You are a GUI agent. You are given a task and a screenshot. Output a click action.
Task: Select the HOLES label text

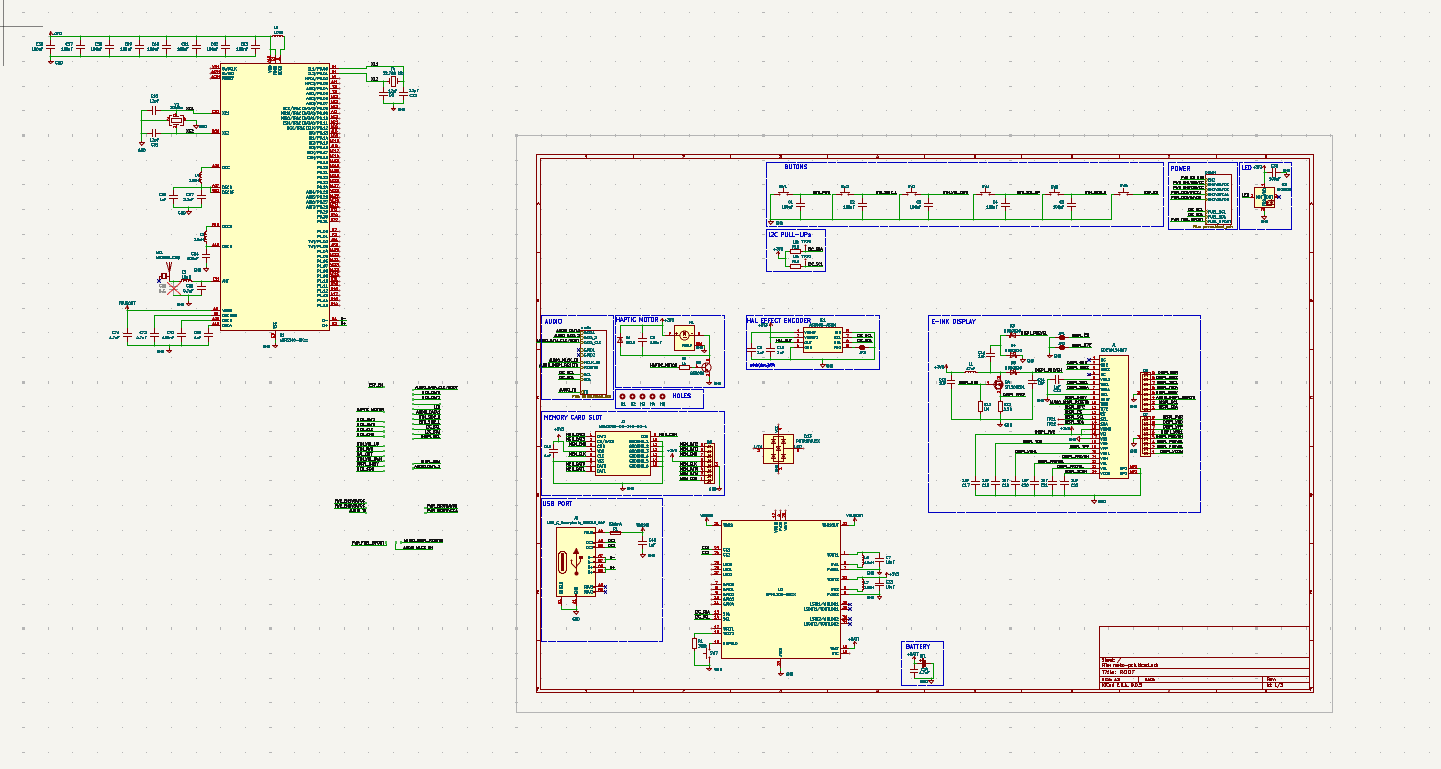click(681, 395)
